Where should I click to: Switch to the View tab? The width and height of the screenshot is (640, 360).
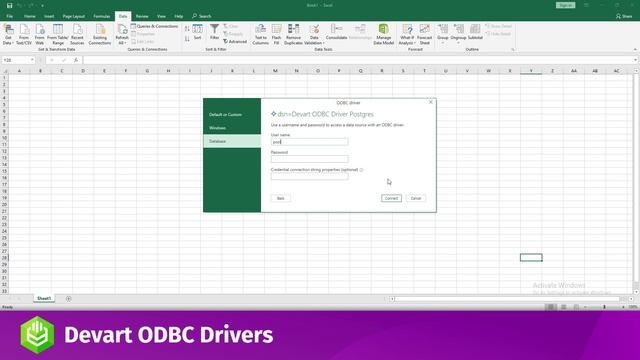161,16
